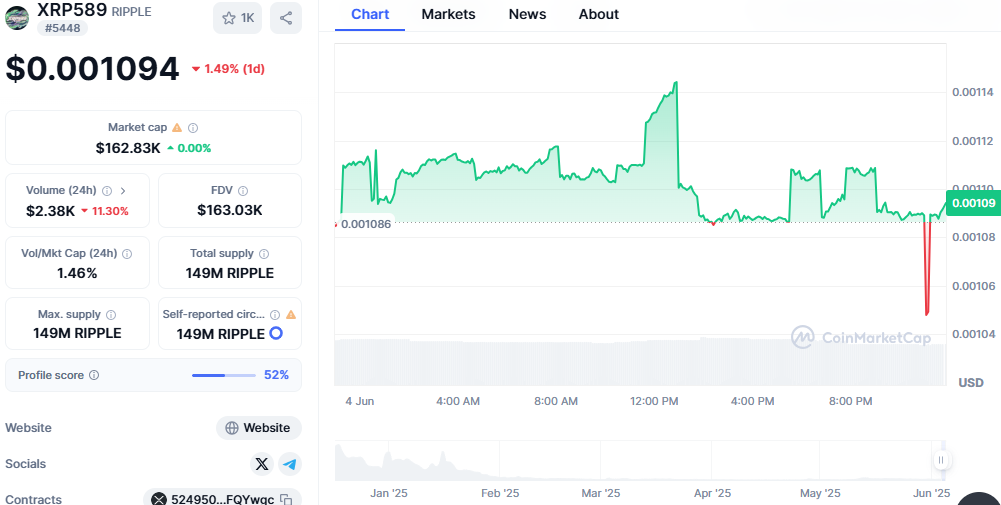Click the Max. supply value 149M RIPPLE
Image resolution: width=1001 pixels, height=505 pixels.
coord(77,333)
